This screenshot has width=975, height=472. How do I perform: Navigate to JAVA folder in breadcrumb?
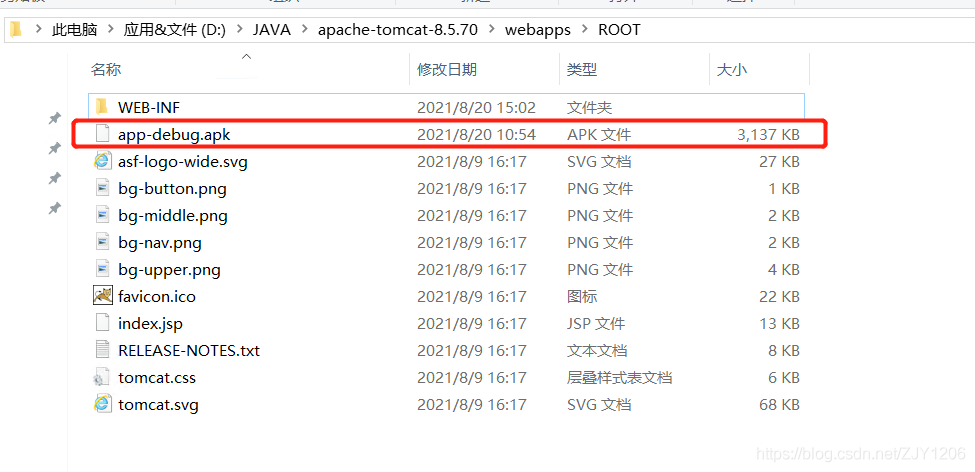point(272,30)
